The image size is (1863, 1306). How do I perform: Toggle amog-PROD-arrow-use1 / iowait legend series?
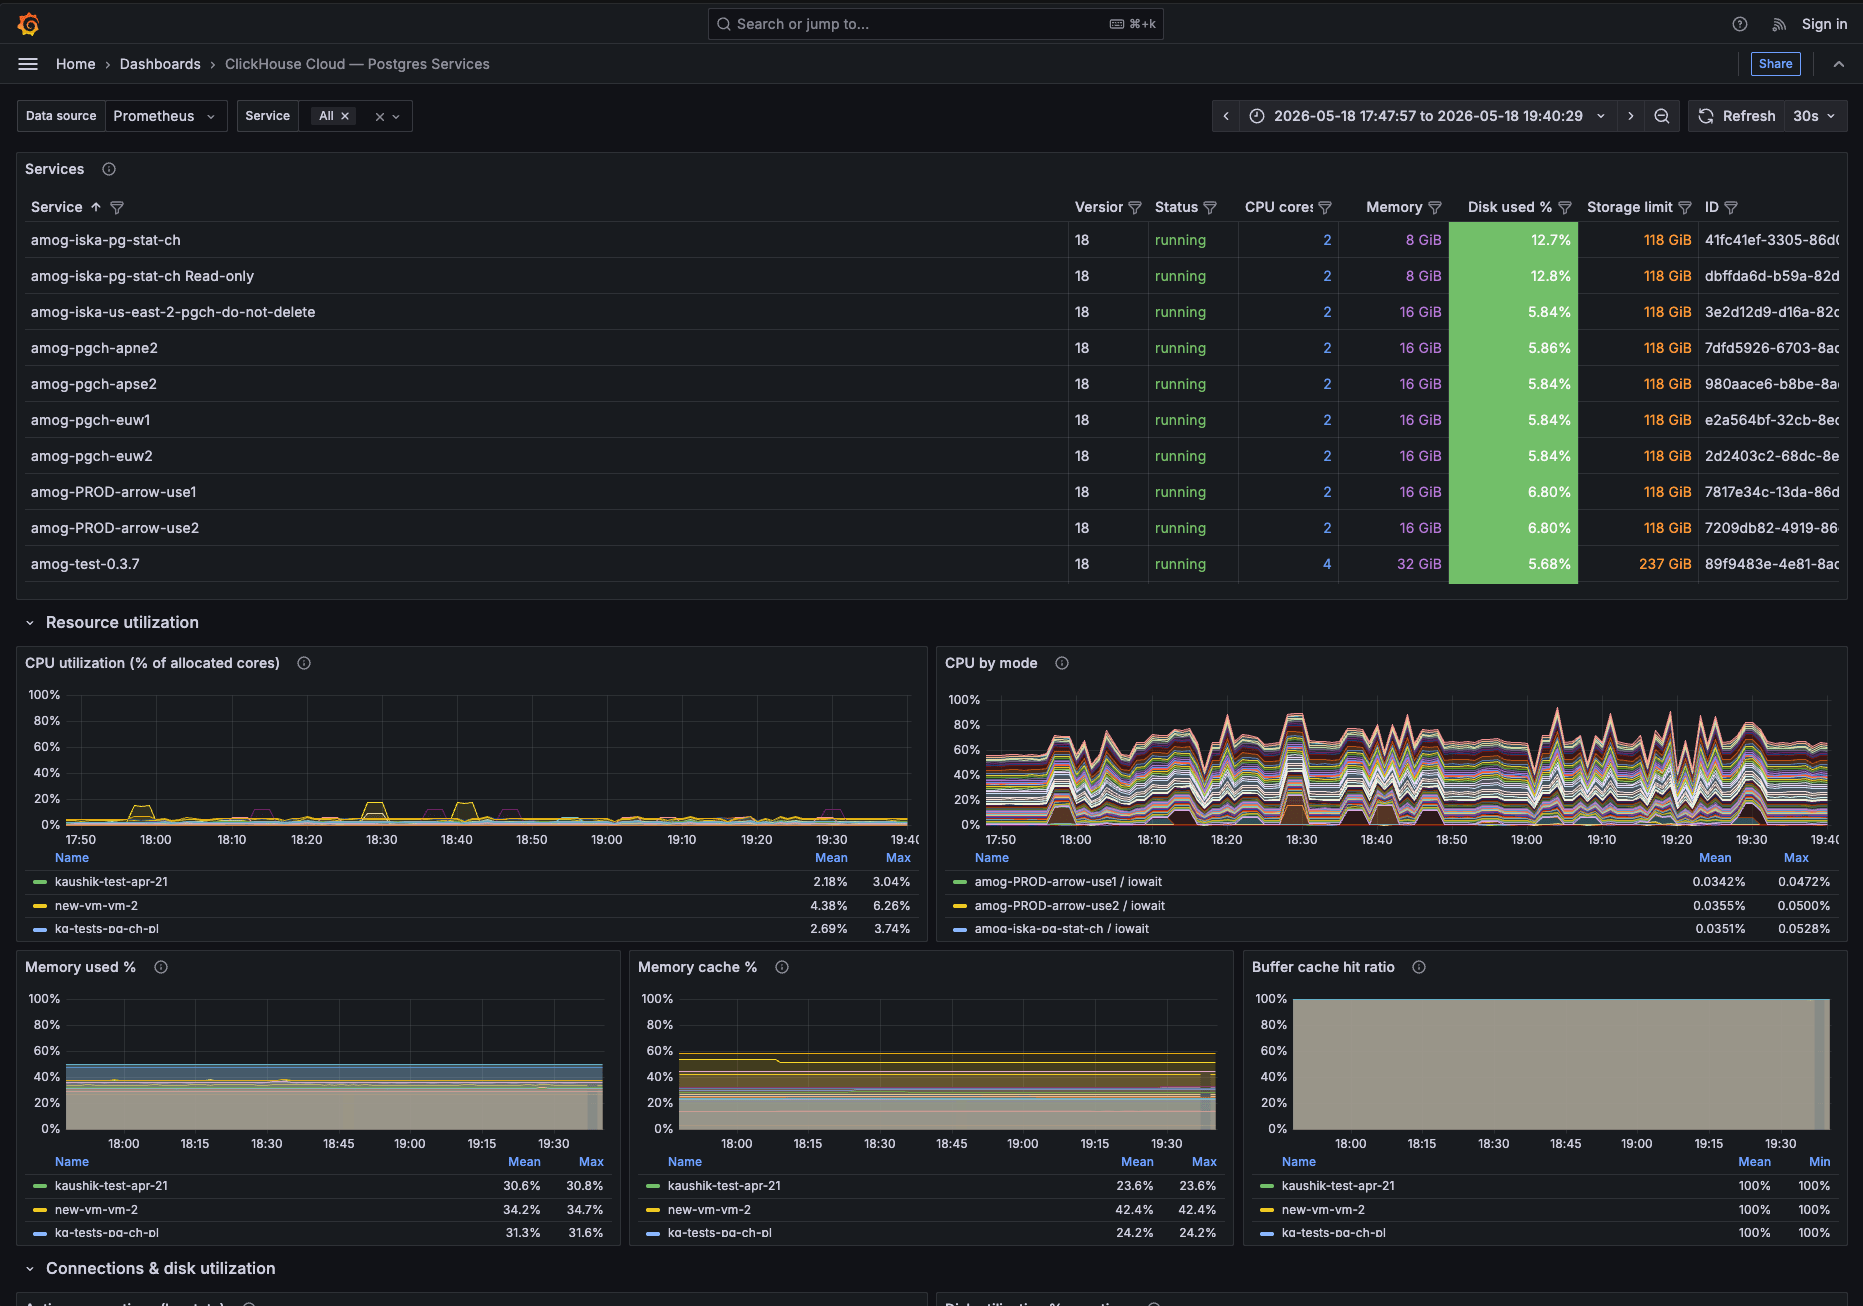pyautogui.click(x=1068, y=882)
